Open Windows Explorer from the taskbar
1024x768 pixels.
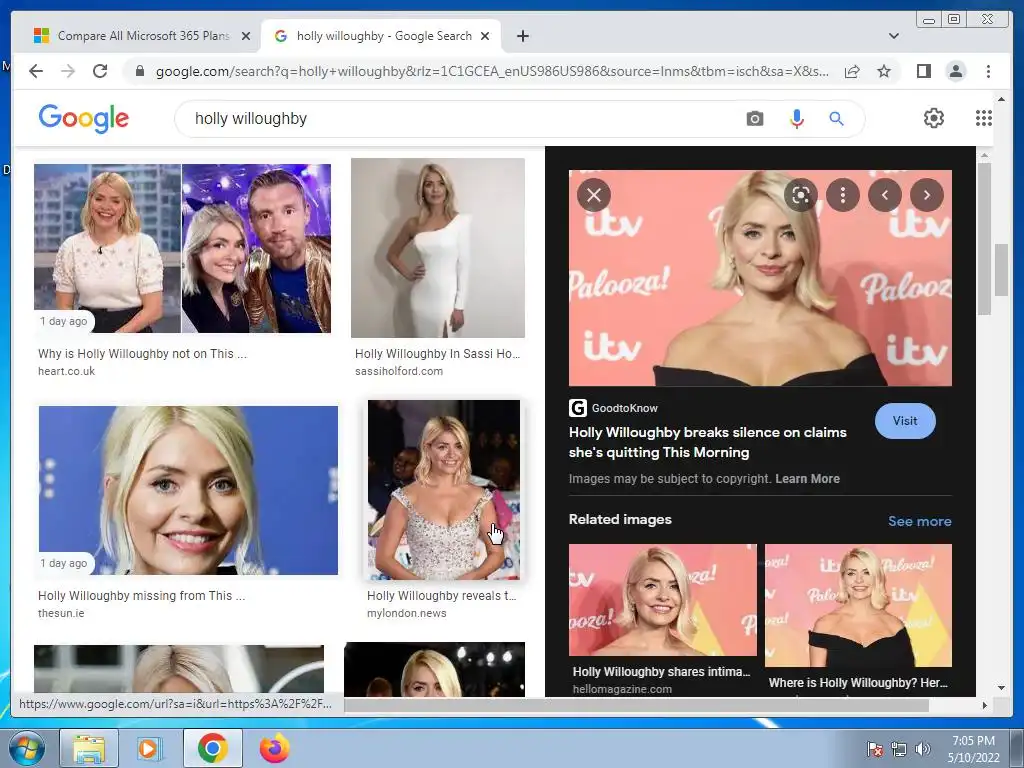[89, 748]
